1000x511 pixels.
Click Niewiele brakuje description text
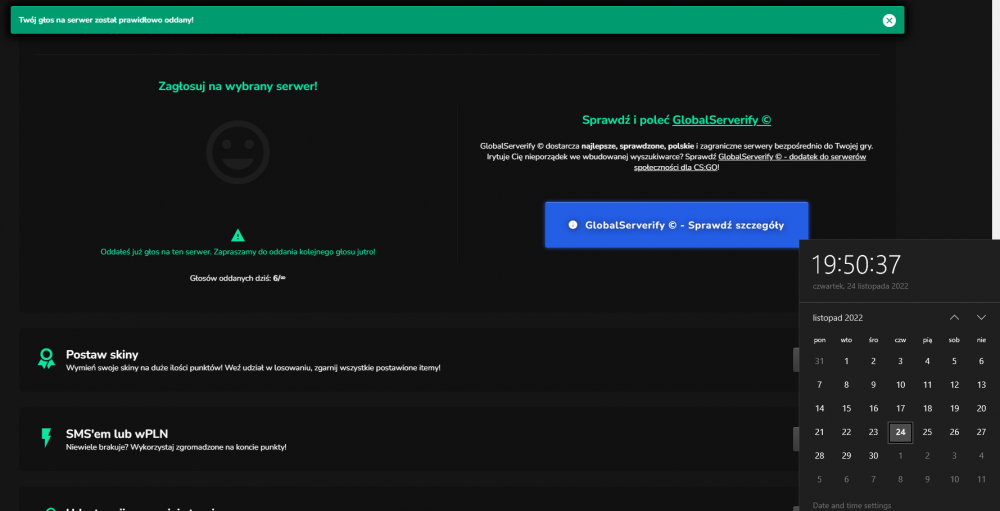tap(176, 447)
